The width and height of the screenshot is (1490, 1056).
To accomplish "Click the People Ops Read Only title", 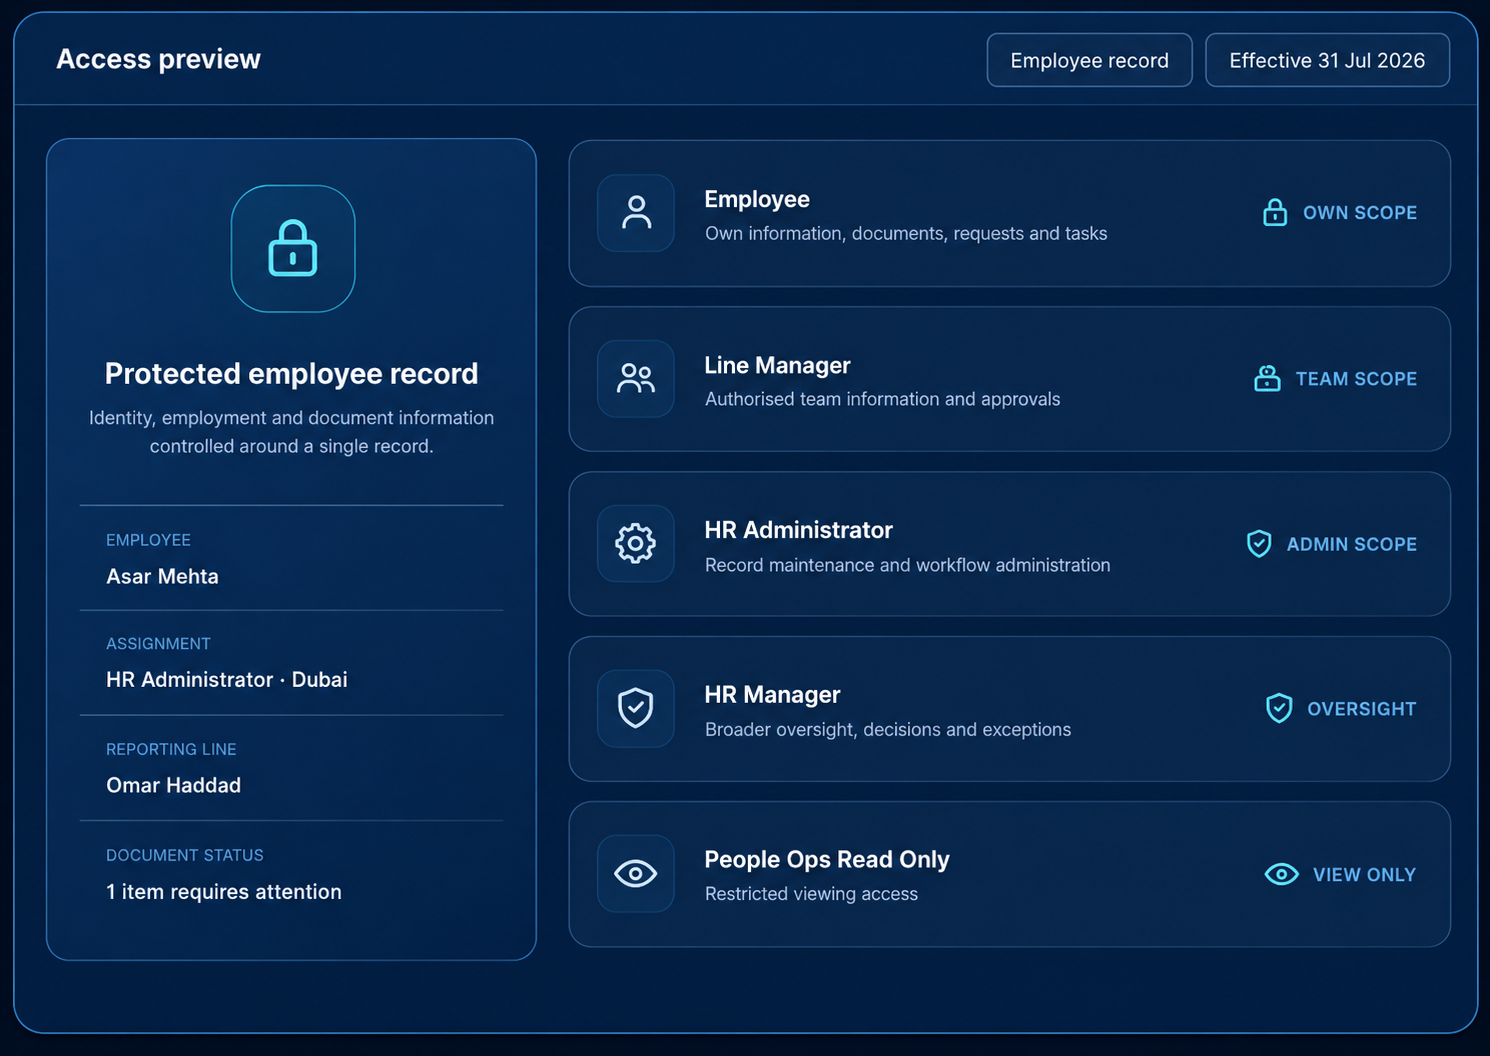I will (827, 860).
